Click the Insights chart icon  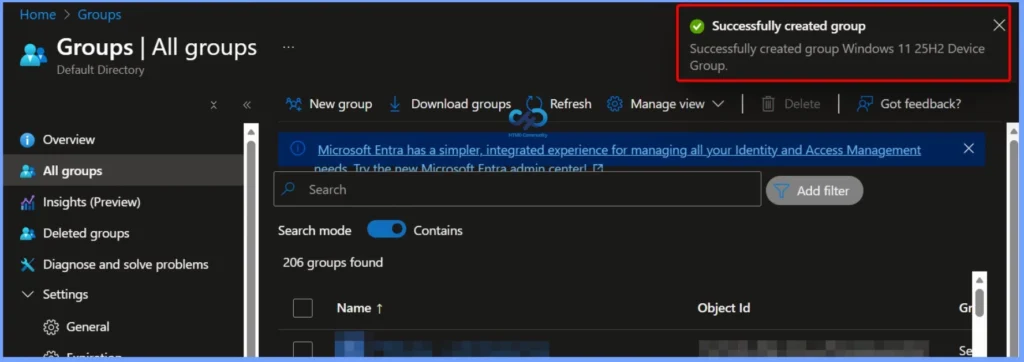coord(27,203)
